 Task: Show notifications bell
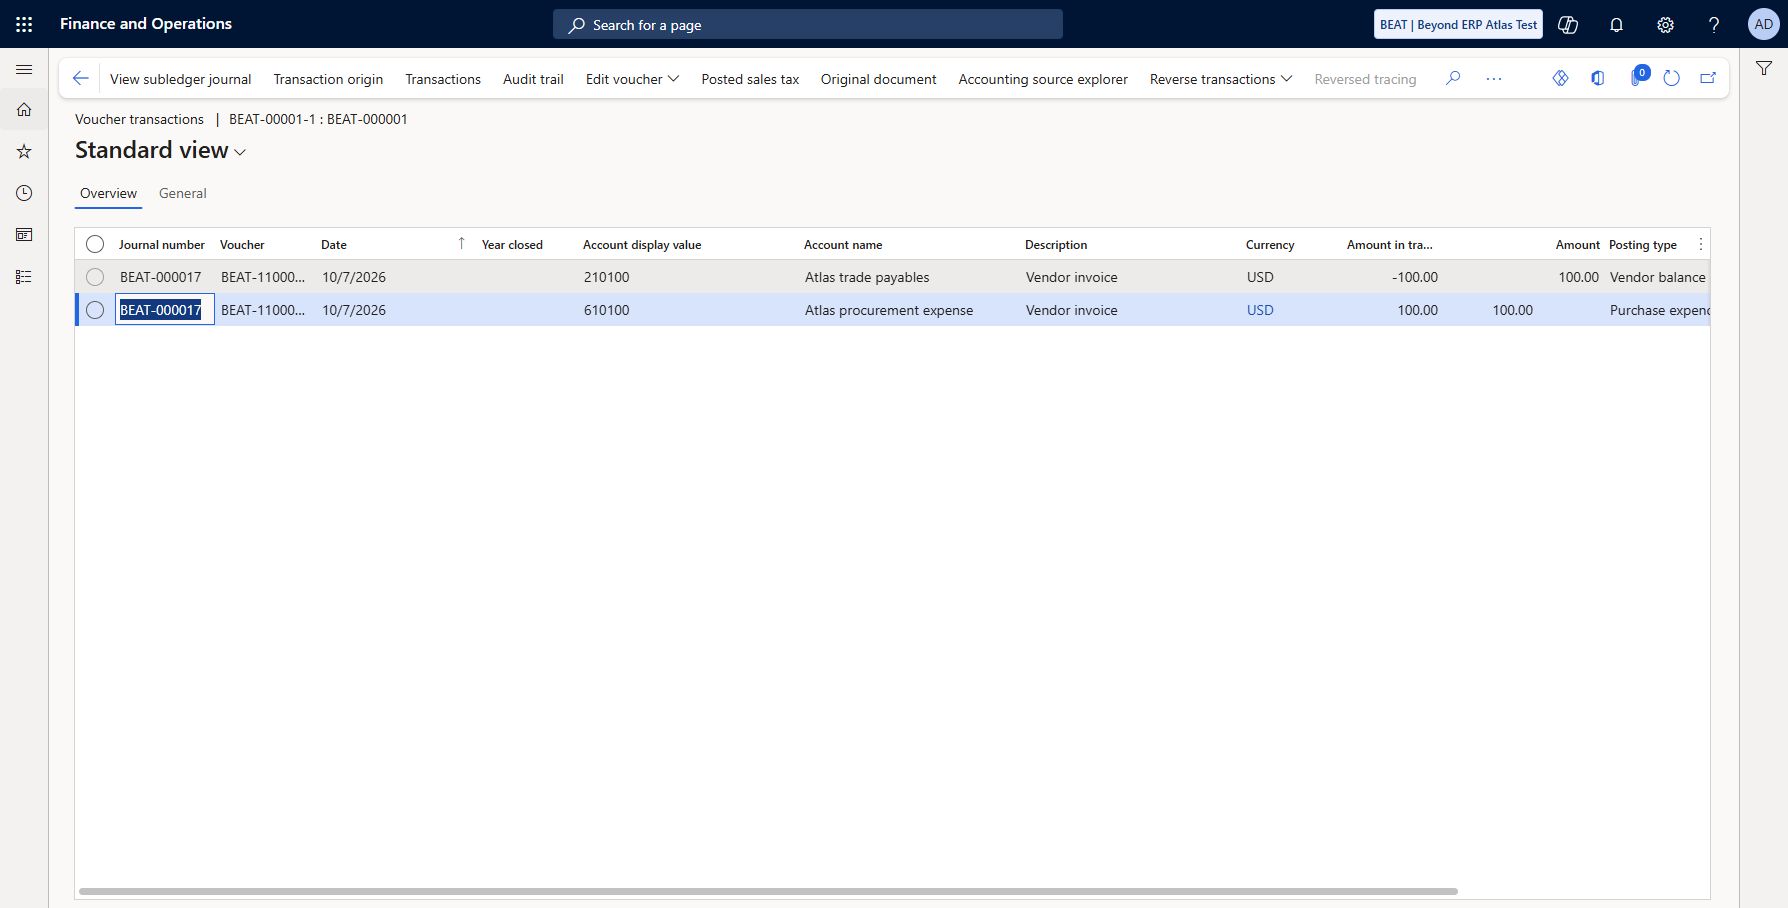tap(1616, 24)
